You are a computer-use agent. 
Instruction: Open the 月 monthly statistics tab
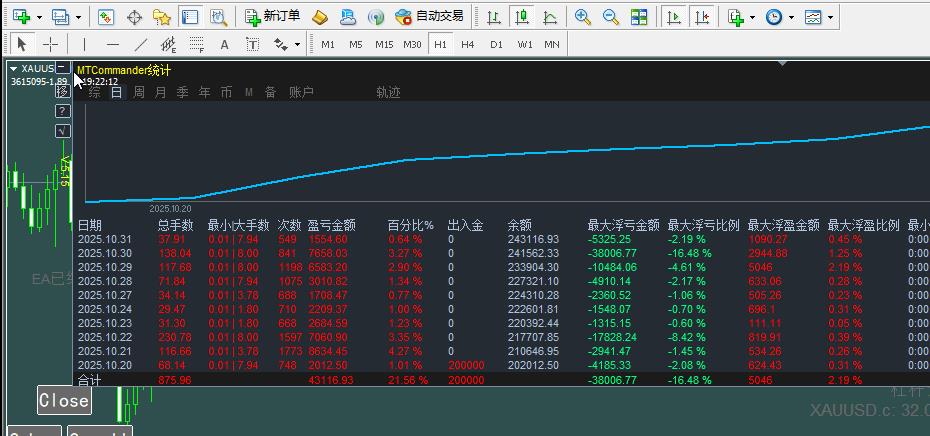pos(160,93)
